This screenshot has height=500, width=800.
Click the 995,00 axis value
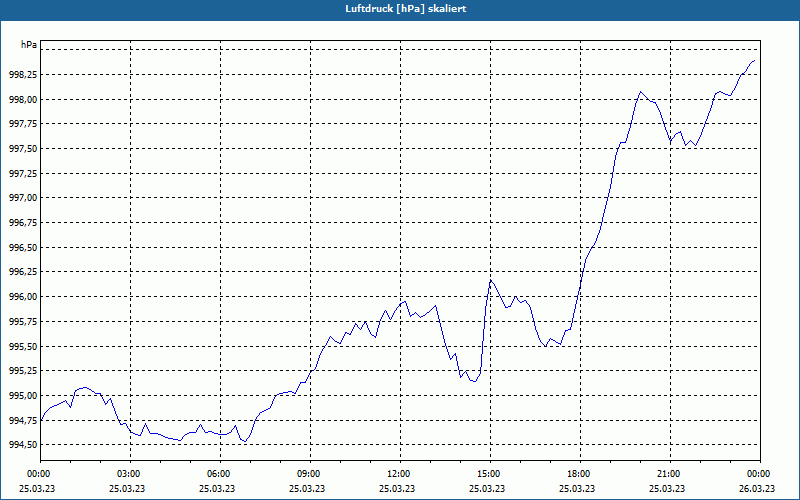[x=23, y=395]
